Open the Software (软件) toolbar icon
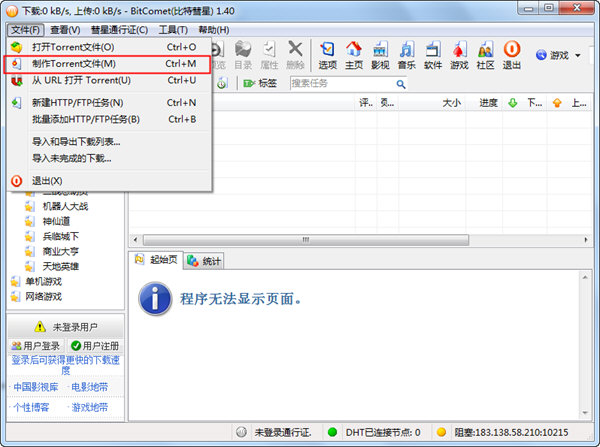600x447 pixels. [x=432, y=54]
